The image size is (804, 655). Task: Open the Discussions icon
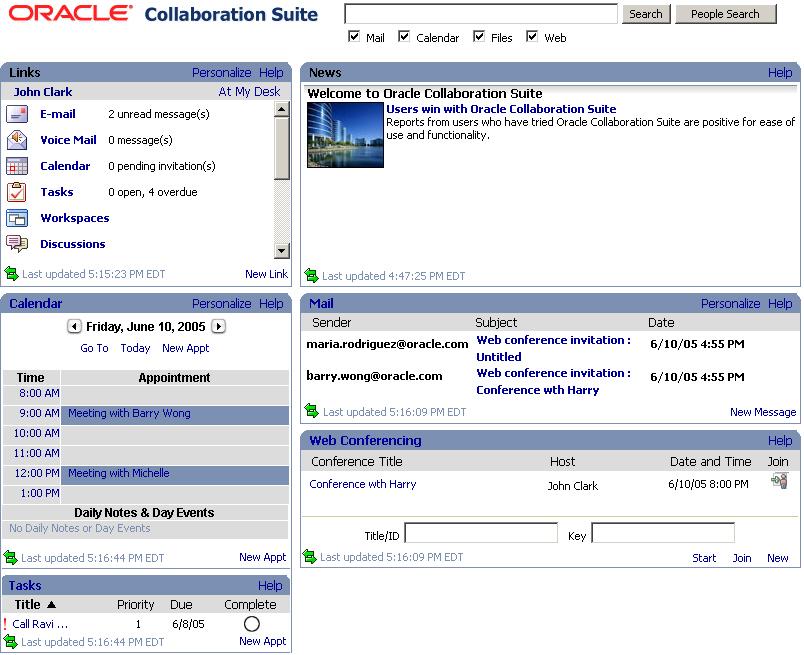17,244
